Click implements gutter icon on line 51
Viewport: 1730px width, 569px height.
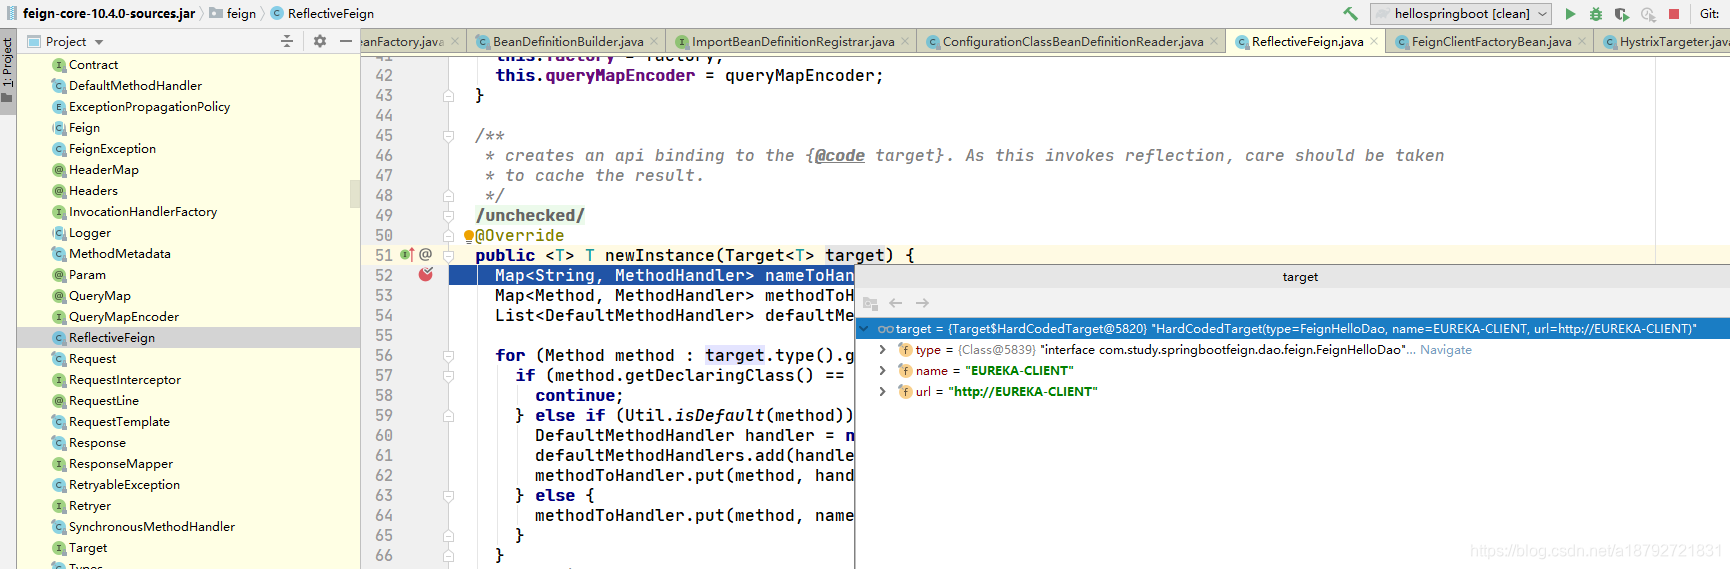point(407,255)
